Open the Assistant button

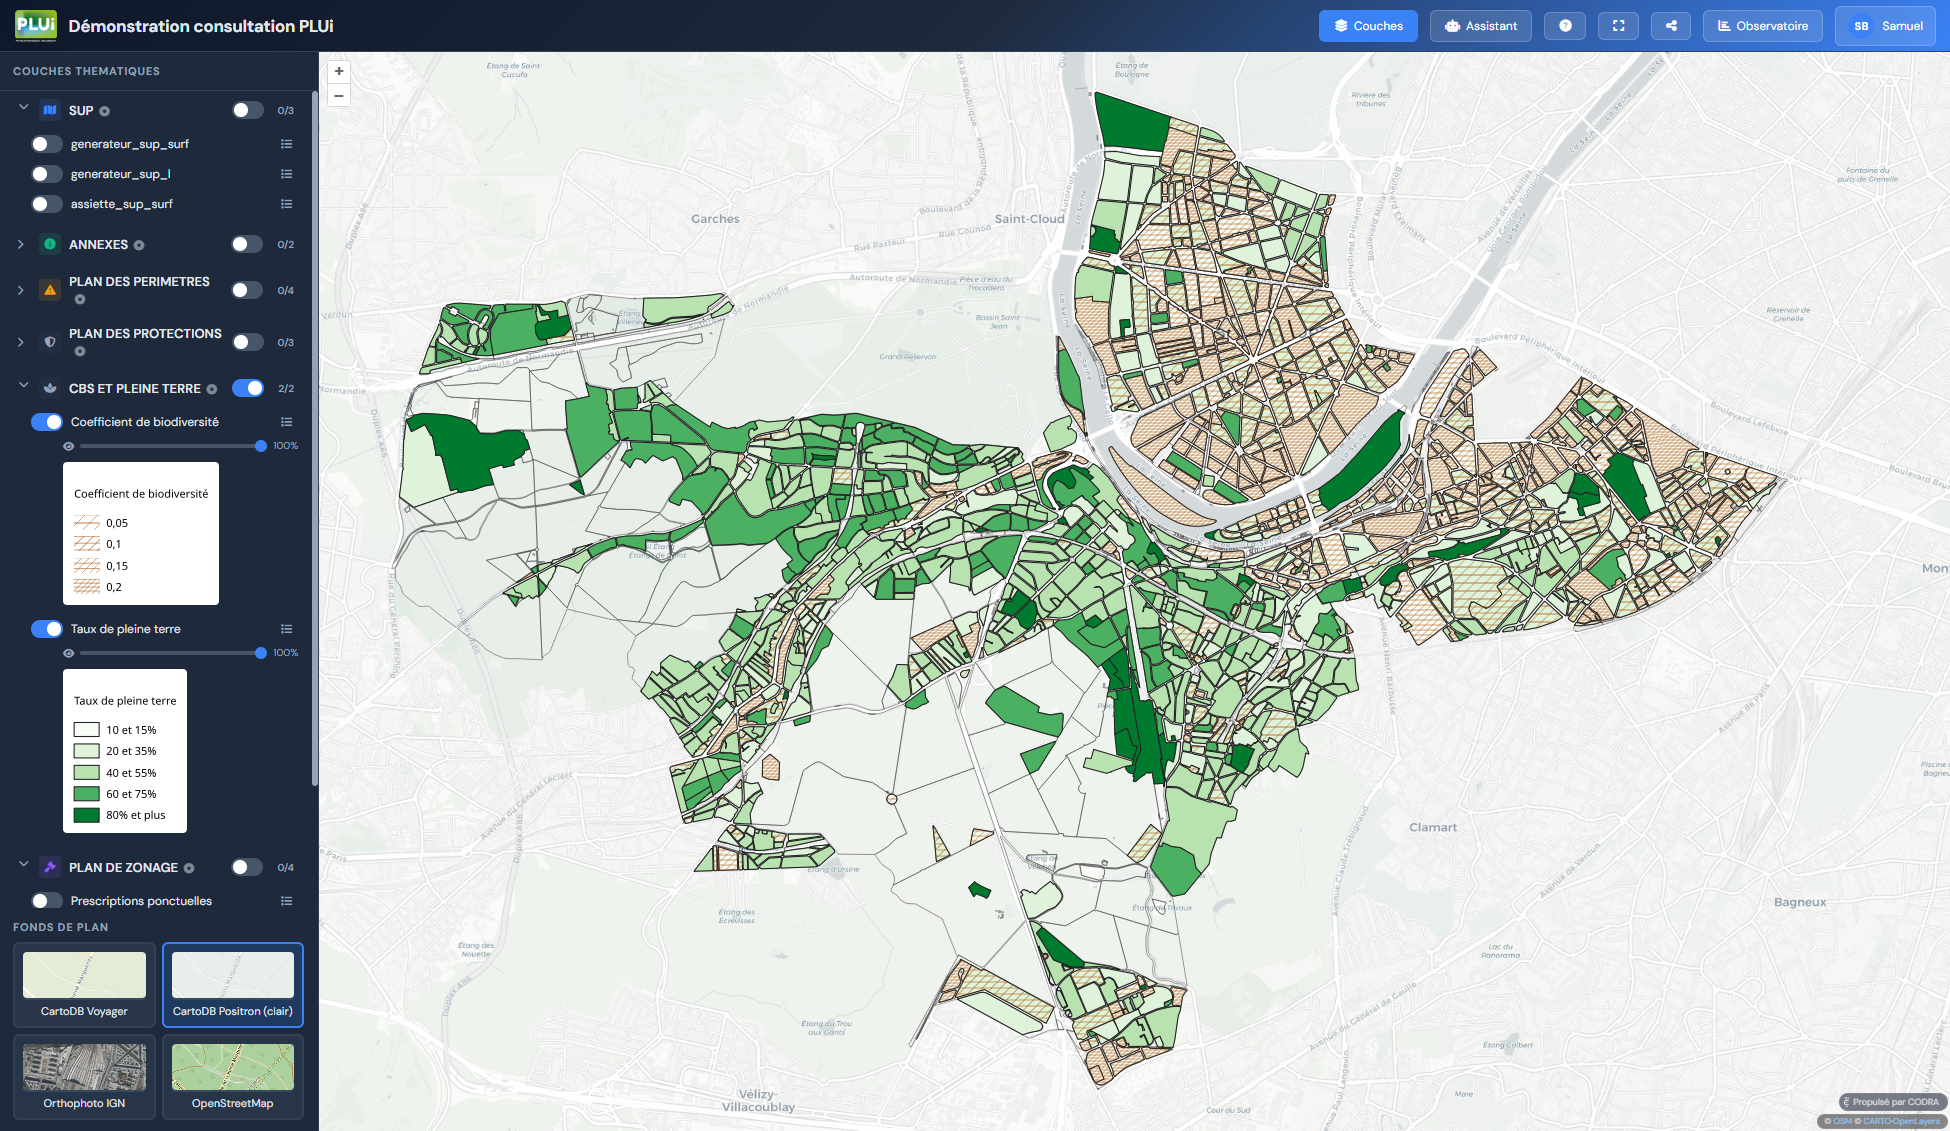coord(1481,26)
